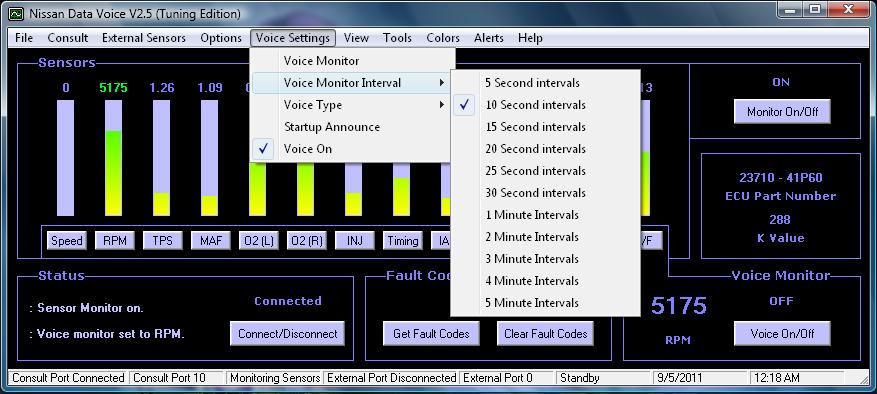Open the Options menu
Image resolution: width=877 pixels, height=394 pixels.
[x=221, y=38]
